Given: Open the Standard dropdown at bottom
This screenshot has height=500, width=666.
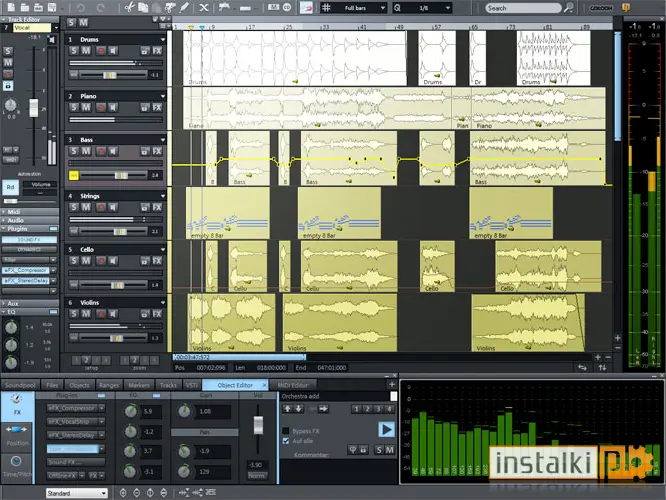Looking at the screenshot, I should (x=76, y=493).
